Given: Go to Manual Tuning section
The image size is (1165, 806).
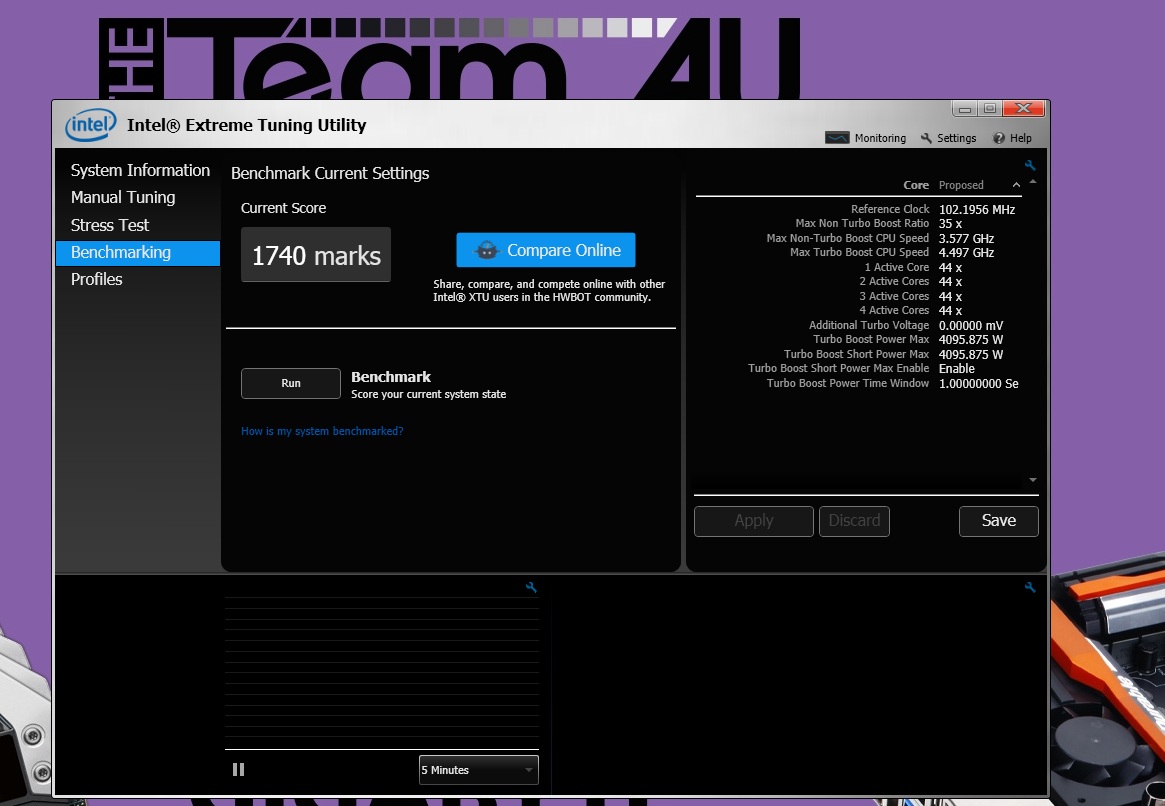Looking at the screenshot, I should click(x=123, y=197).
